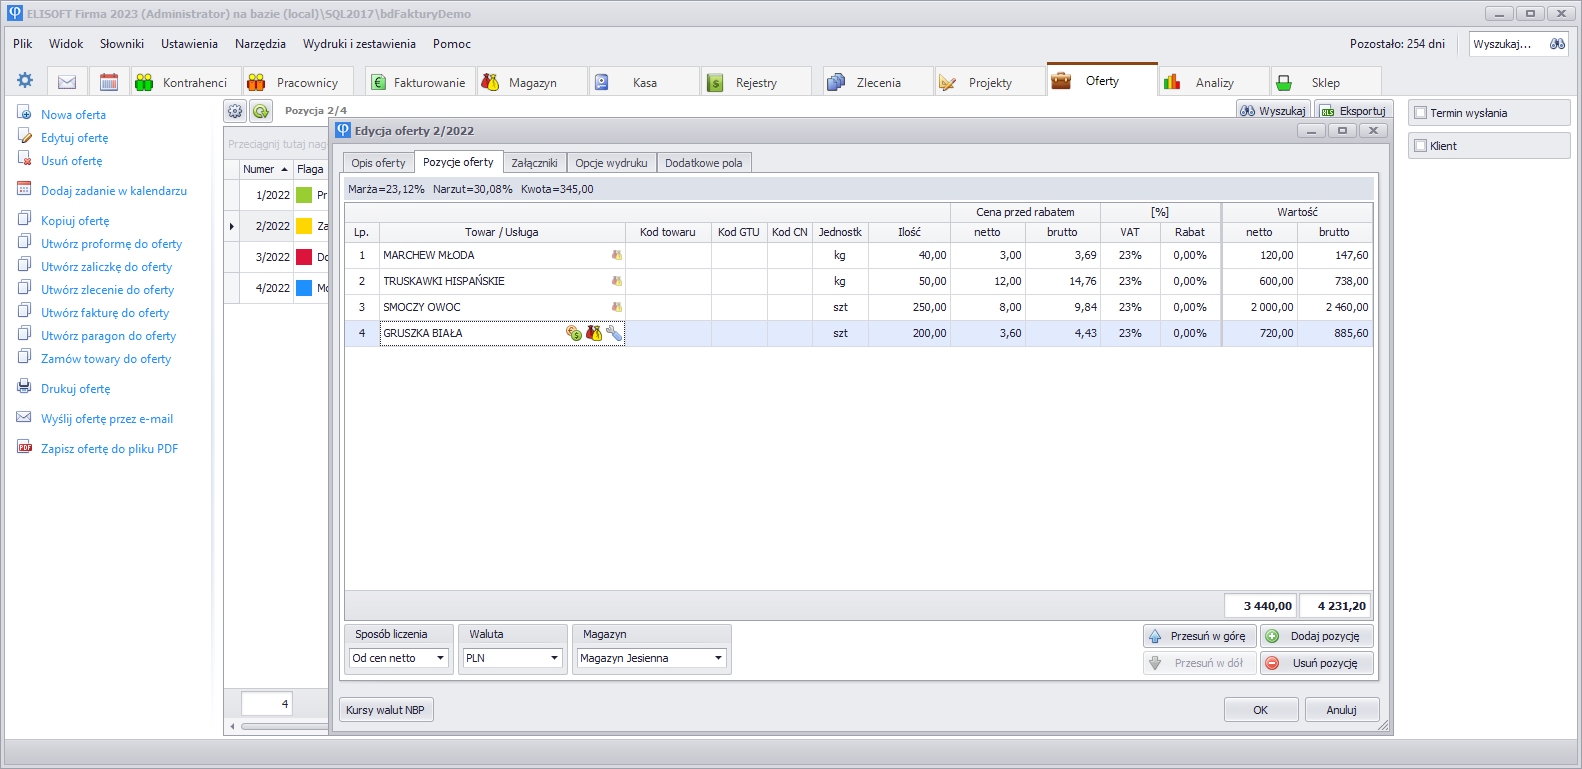This screenshot has width=1582, height=769.
Task: Open the calendar toolbar icon
Action: click(x=109, y=82)
